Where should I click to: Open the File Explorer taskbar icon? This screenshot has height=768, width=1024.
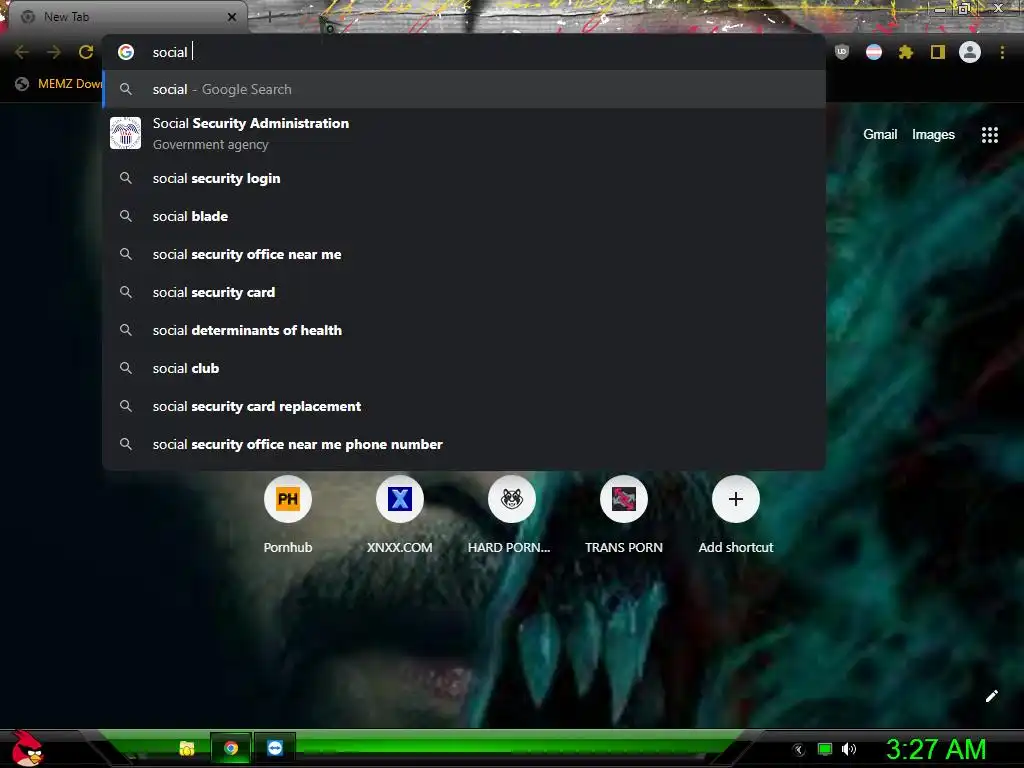[x=187, y=748]
